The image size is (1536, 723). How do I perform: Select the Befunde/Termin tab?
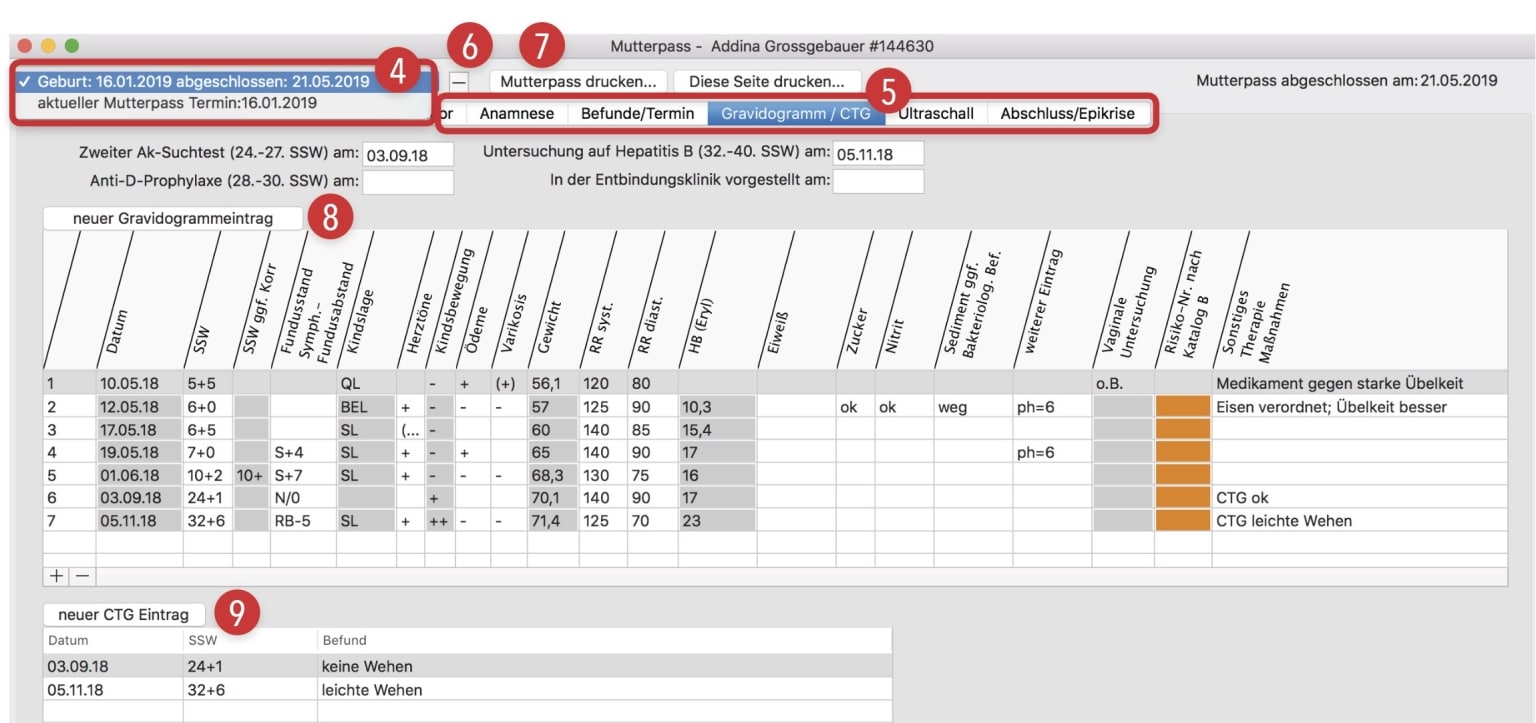(x=640, y=113)
